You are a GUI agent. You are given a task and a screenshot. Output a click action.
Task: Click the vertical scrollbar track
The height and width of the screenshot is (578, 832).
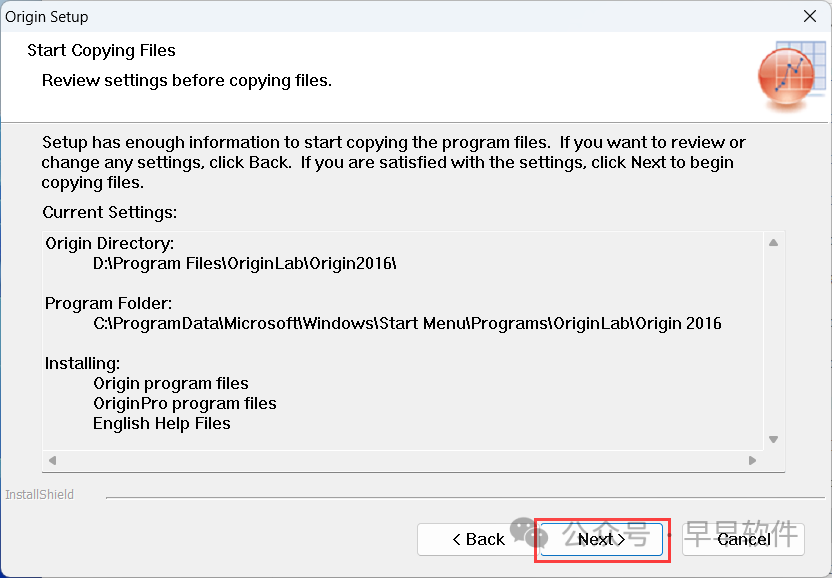click(773, 340)
